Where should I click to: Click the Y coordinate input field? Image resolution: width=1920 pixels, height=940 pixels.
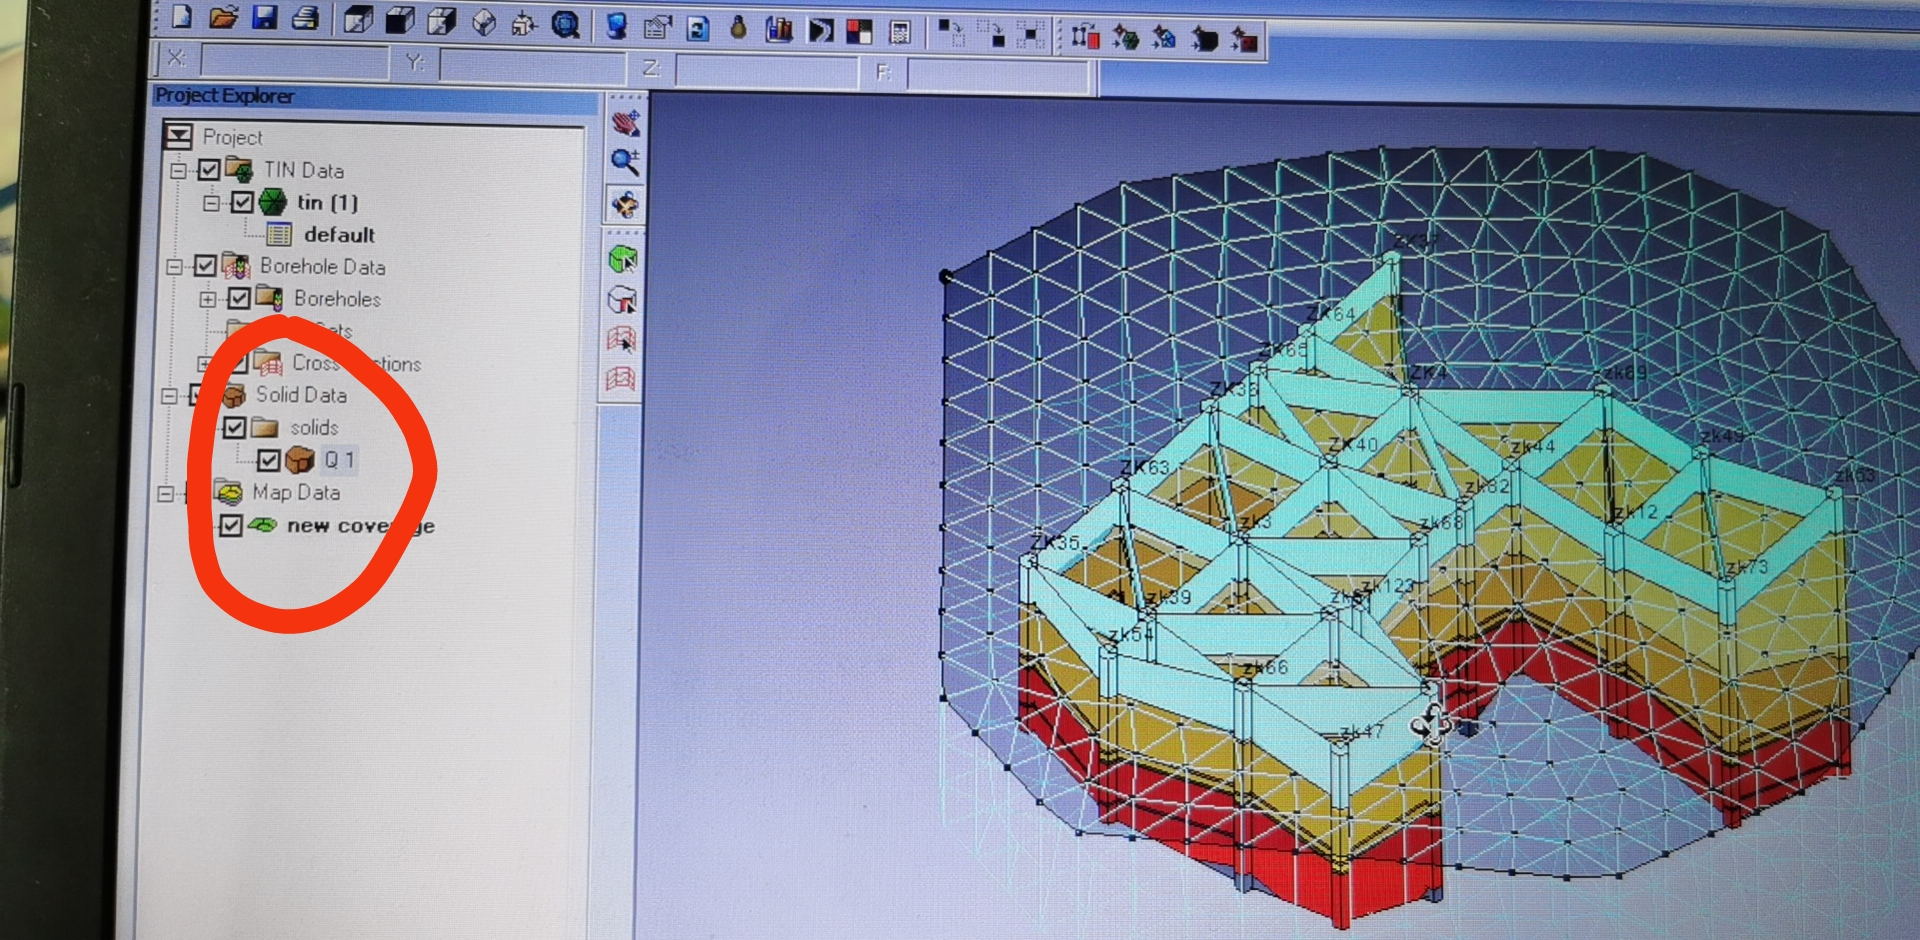532,66
